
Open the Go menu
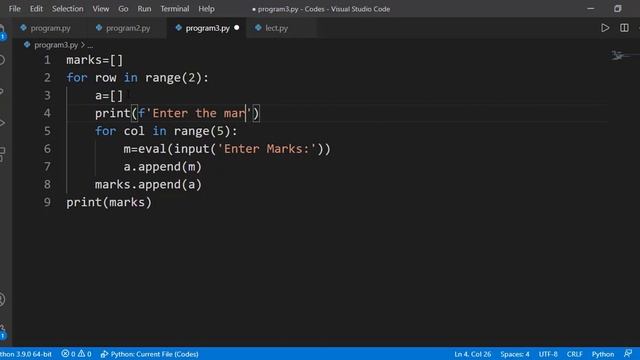123,9
